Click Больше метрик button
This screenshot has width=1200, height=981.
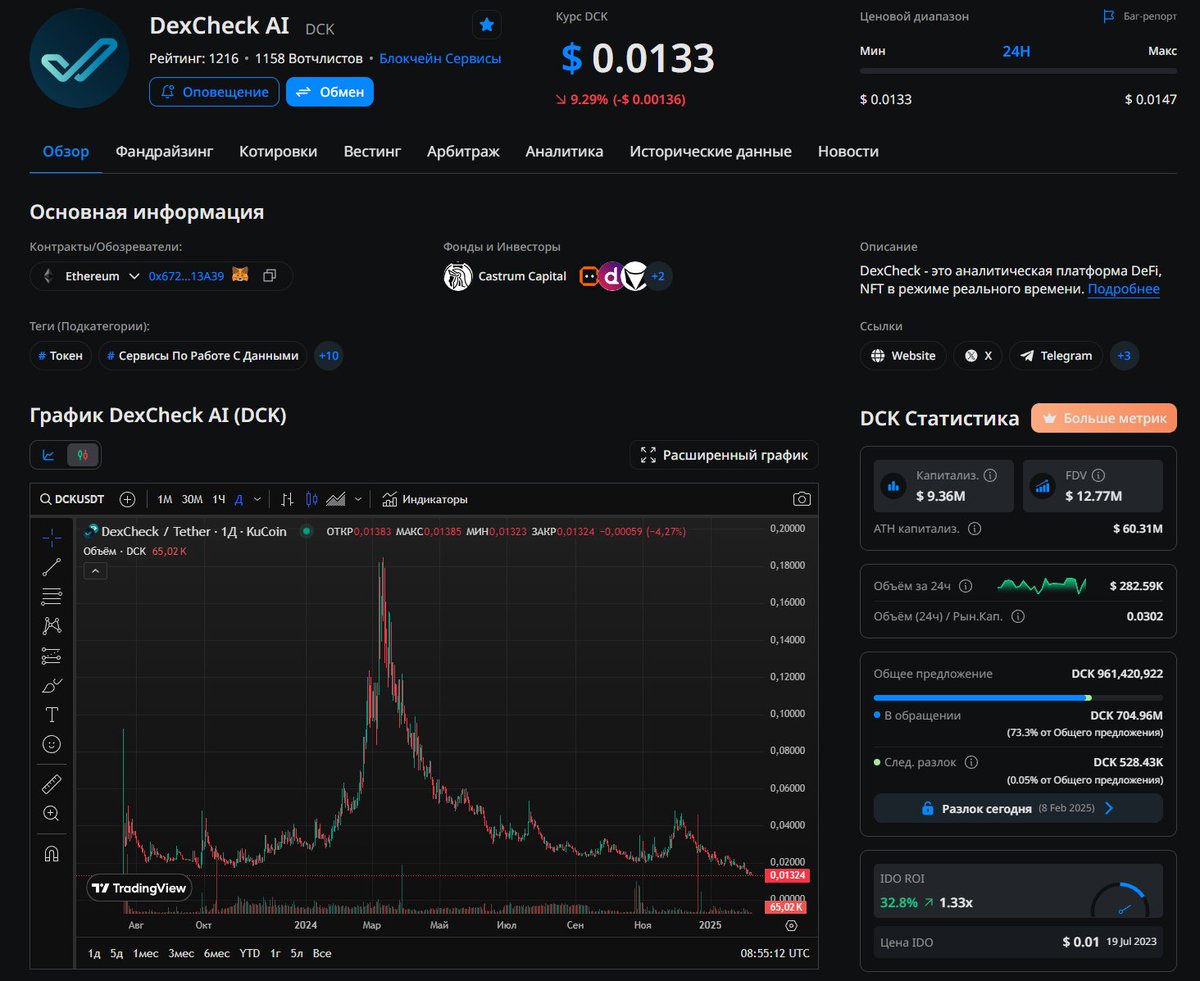click(x=1104, y=418)
